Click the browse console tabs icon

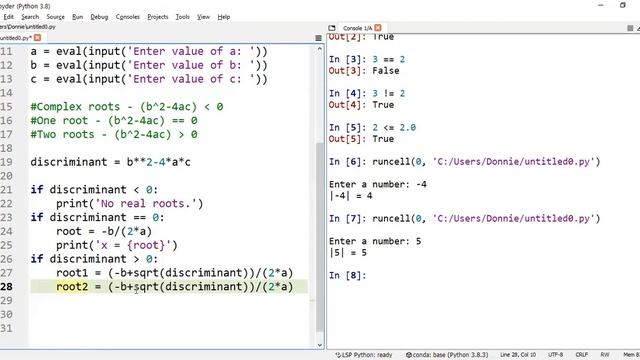point(332,28)
